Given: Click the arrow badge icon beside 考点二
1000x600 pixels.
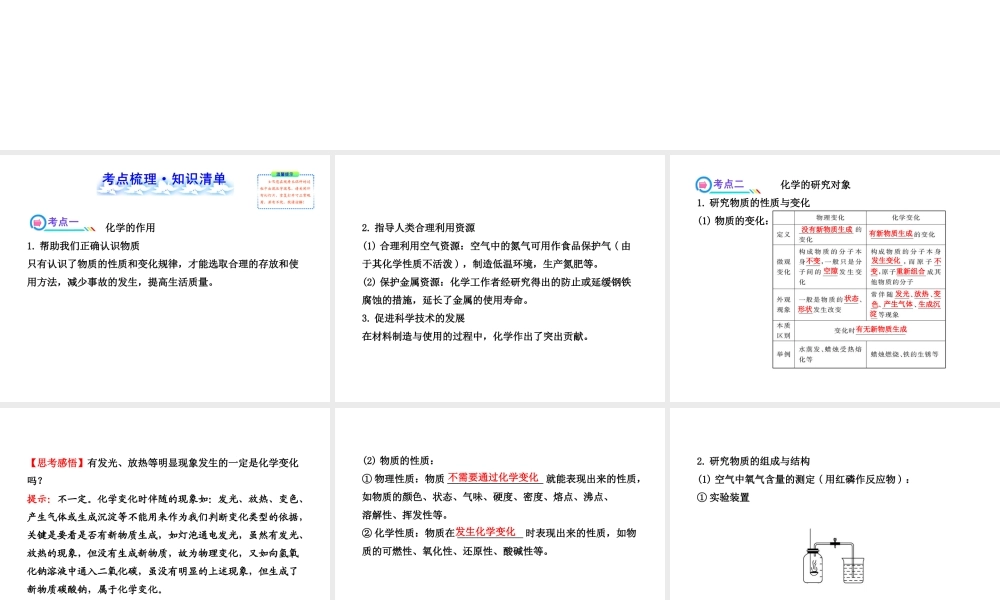Looking at the screenshot, I should click(703, 185).
